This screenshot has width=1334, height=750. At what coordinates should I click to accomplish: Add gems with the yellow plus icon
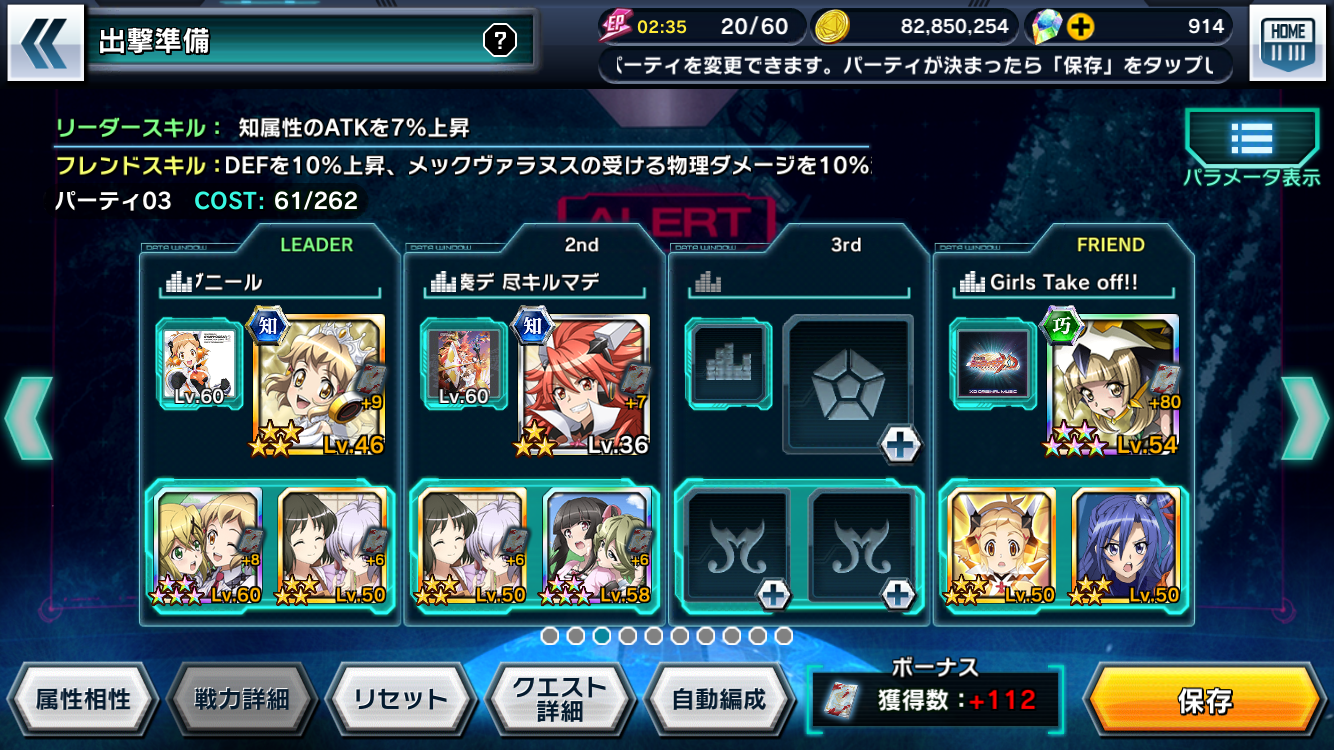[x=1080, y=26]
